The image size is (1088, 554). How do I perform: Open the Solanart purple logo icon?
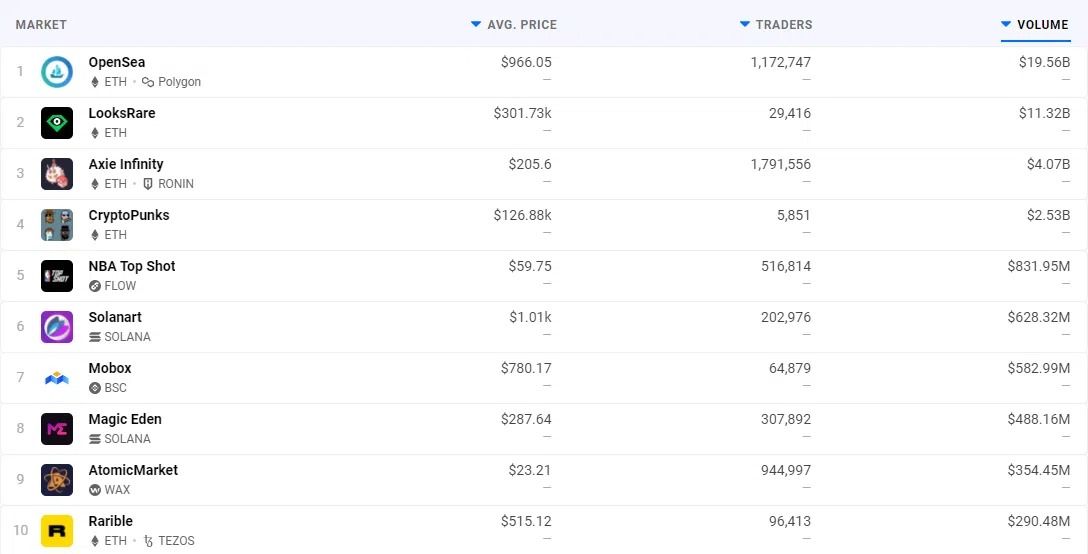point(57,327)
